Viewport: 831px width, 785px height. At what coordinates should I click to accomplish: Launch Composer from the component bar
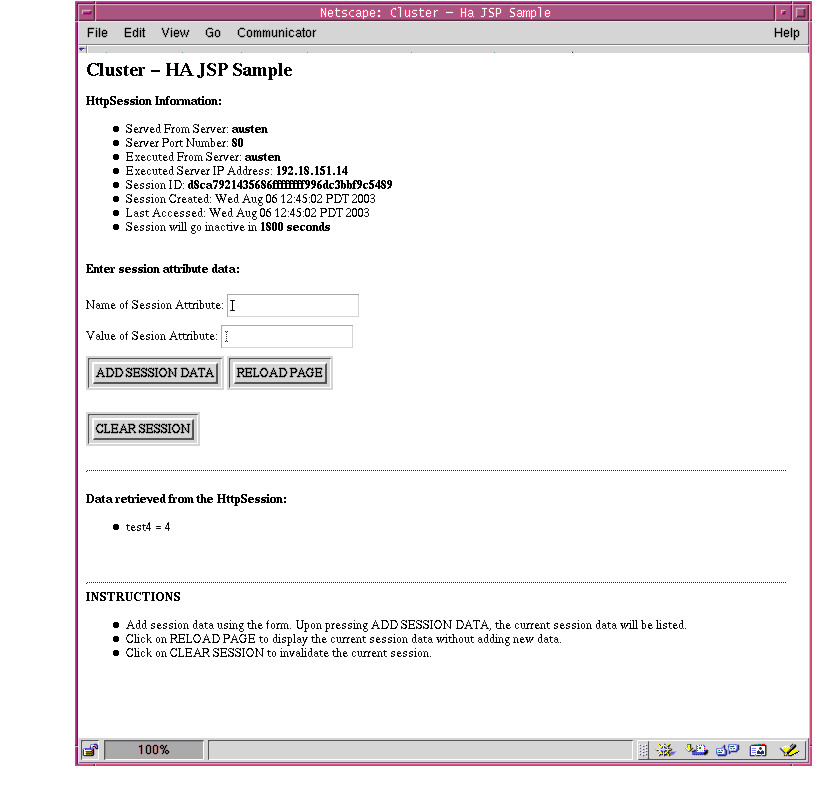click(789, 750)
